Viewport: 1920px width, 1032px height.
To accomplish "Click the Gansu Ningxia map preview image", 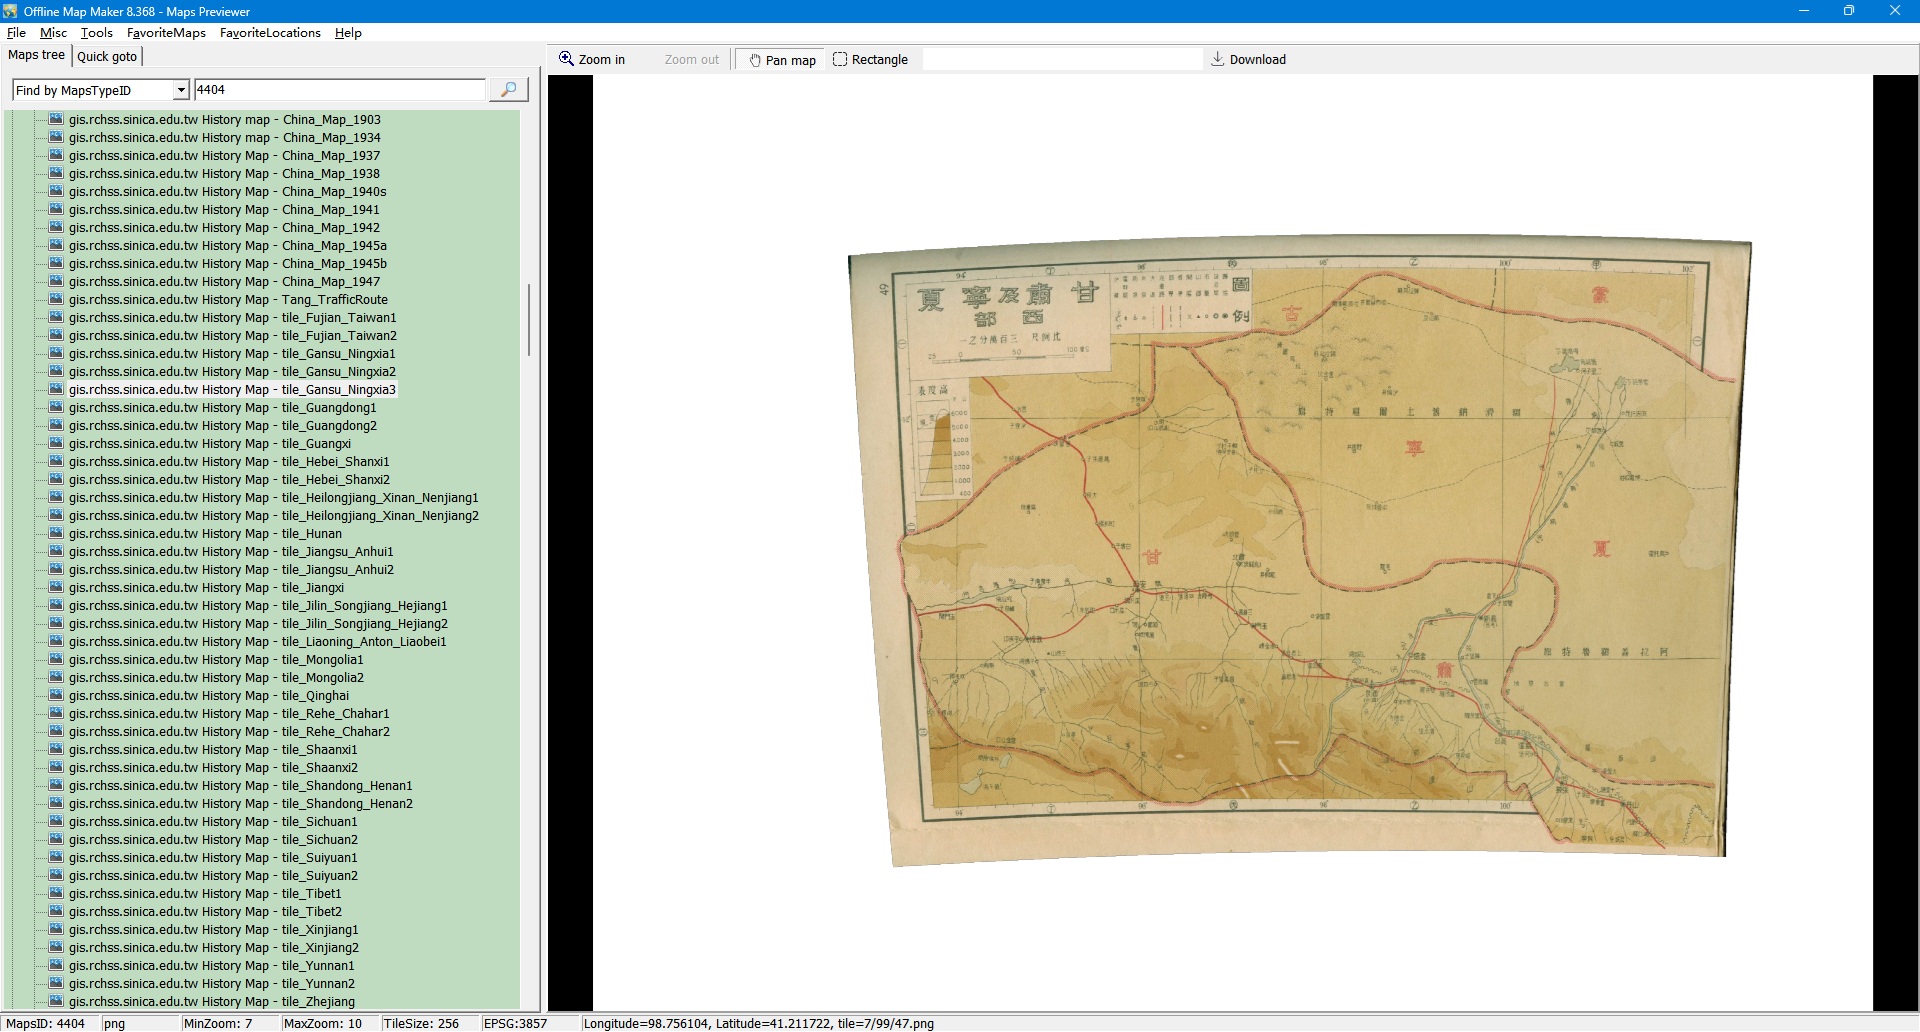I will [1300, 550].
